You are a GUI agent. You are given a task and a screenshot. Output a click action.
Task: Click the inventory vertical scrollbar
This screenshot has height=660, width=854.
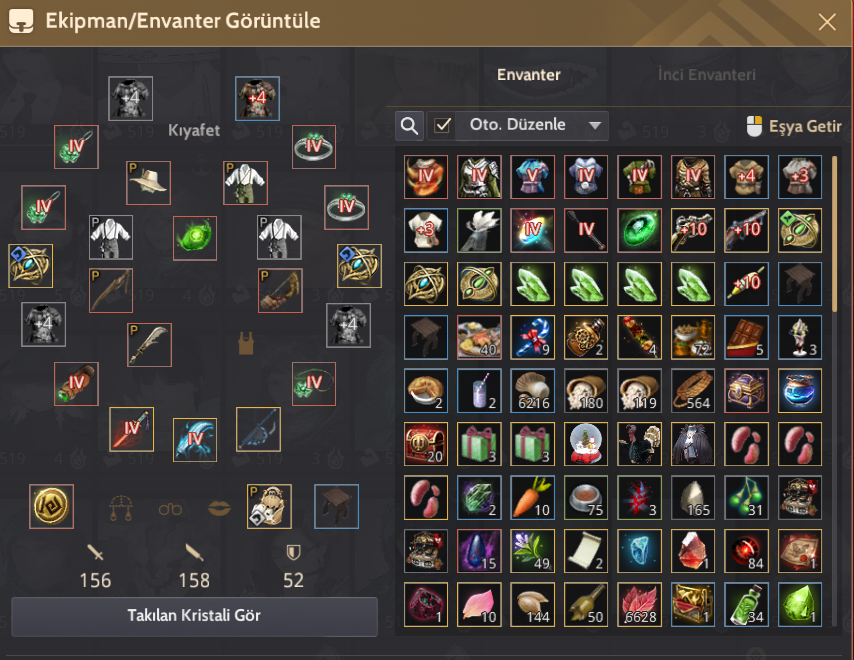[x=834, y=234]
